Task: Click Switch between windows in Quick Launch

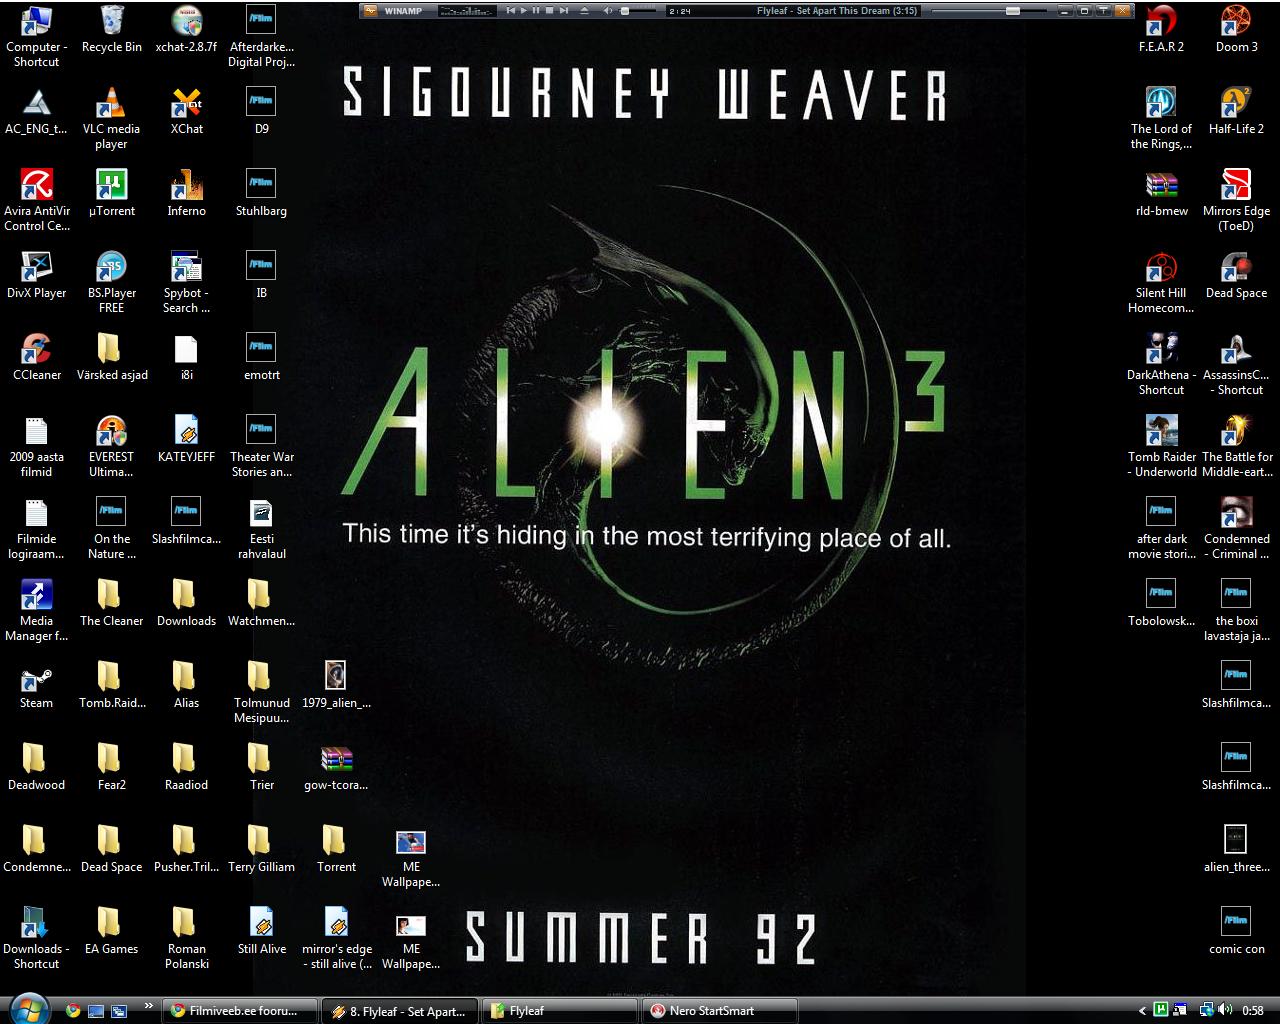Action: [119, 1011]
